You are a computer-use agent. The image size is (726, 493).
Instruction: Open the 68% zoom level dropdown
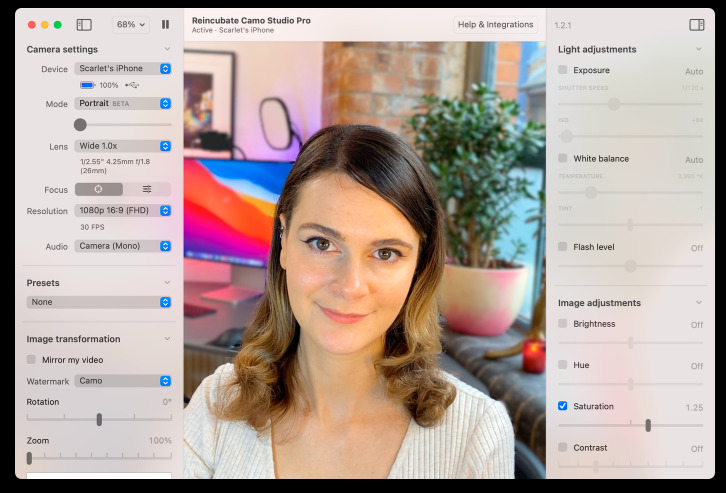point(131,24)
